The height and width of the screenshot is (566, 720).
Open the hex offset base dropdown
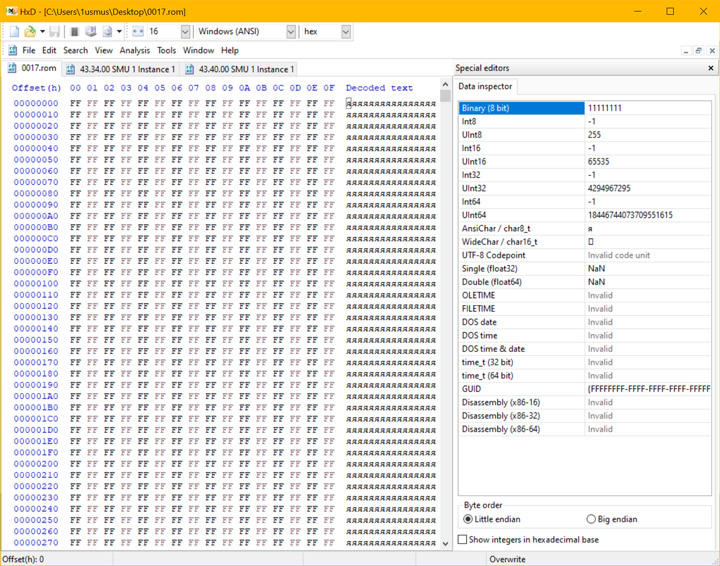pos(346,32)
